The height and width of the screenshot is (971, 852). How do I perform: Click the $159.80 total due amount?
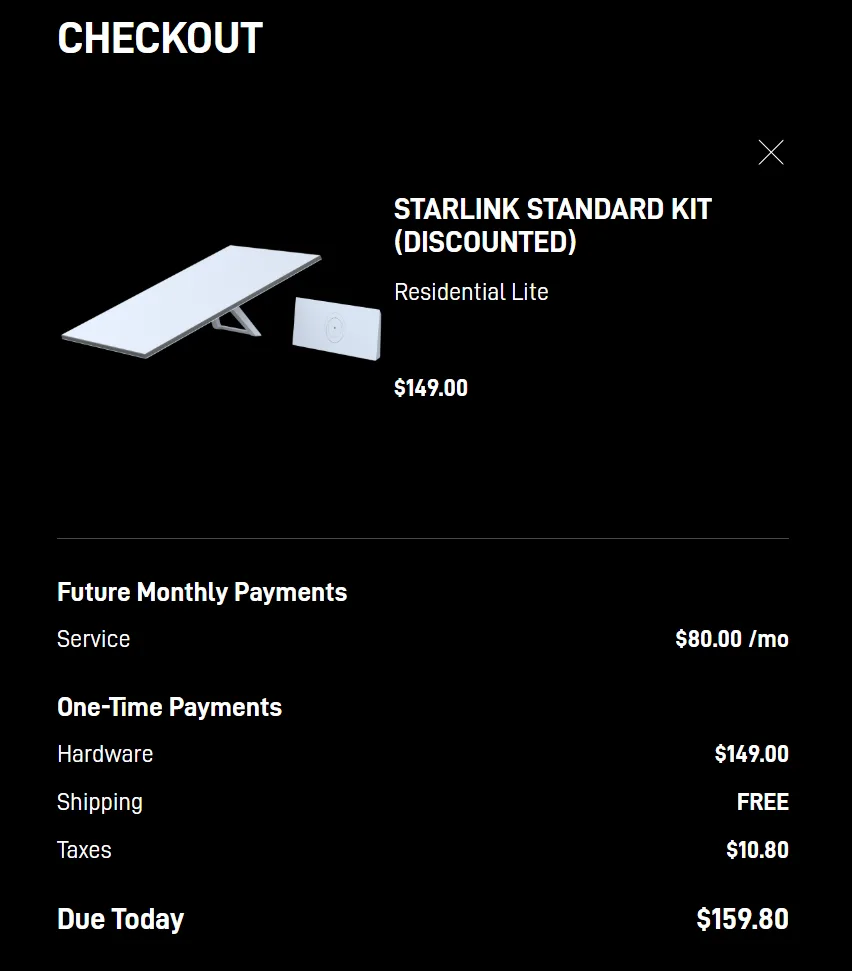pyautogui.click(x=742, y=920)
